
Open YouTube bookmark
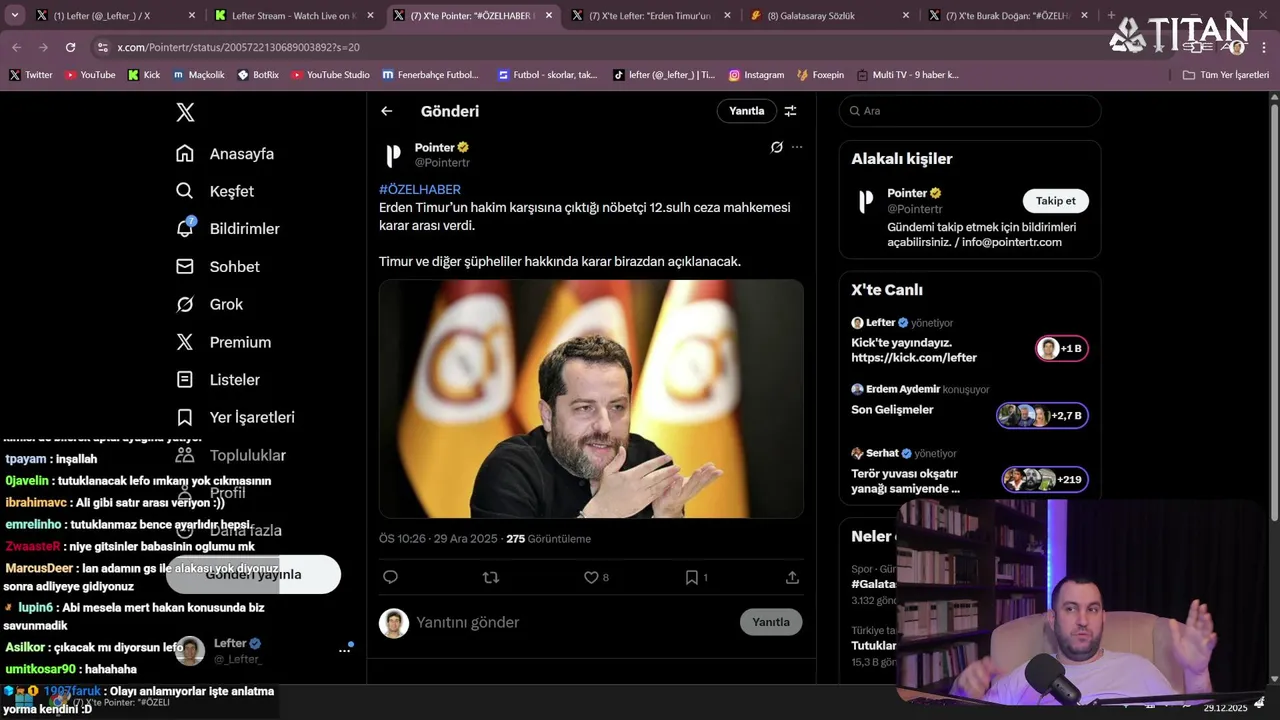(x=90, y=75)
